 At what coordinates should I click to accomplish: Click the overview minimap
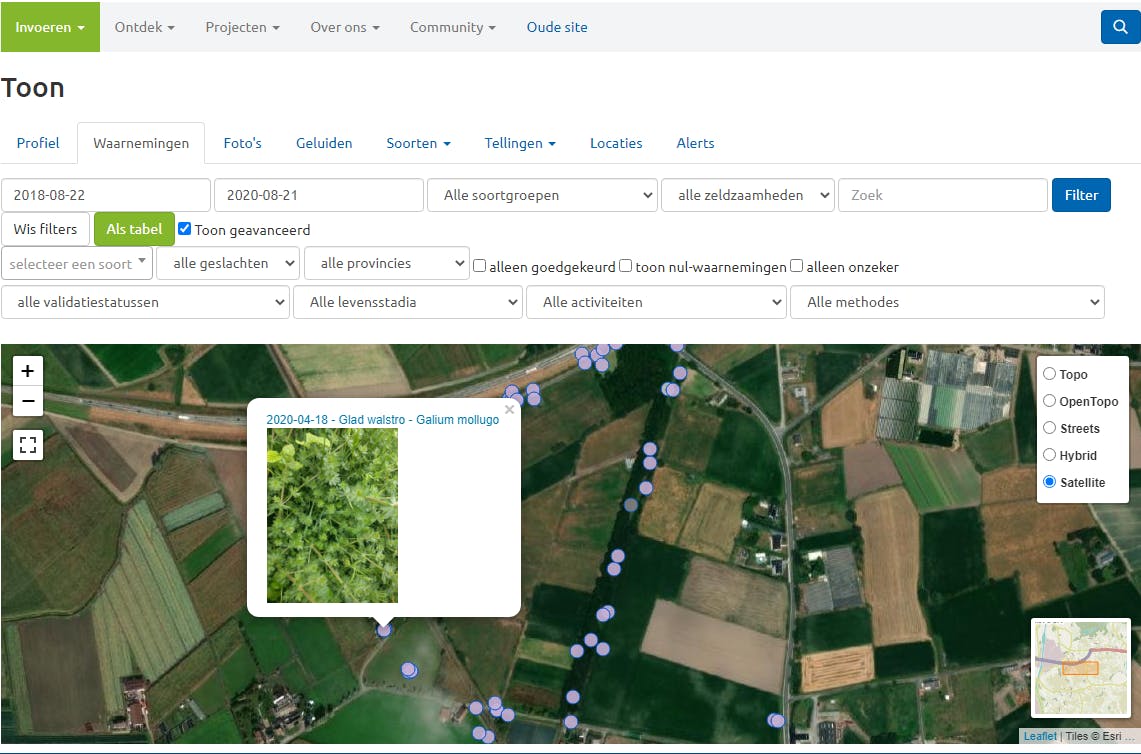[x=1081, y=667]
